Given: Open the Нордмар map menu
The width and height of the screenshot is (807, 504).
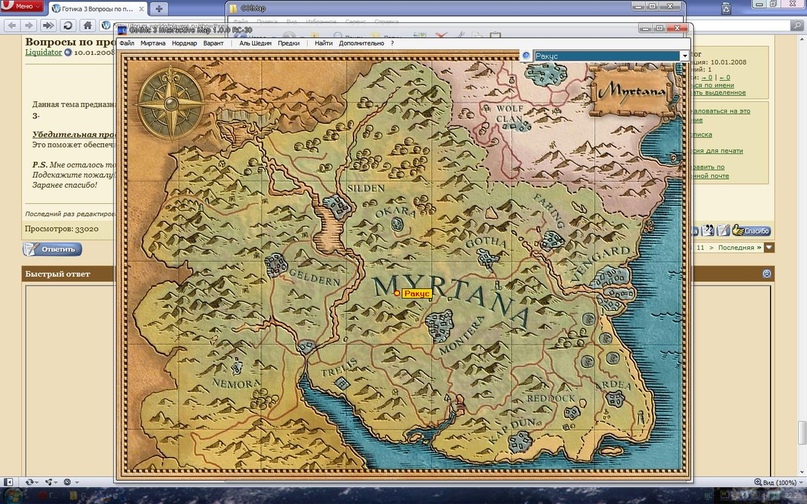Looking at the screenshot, I should 184,44.
